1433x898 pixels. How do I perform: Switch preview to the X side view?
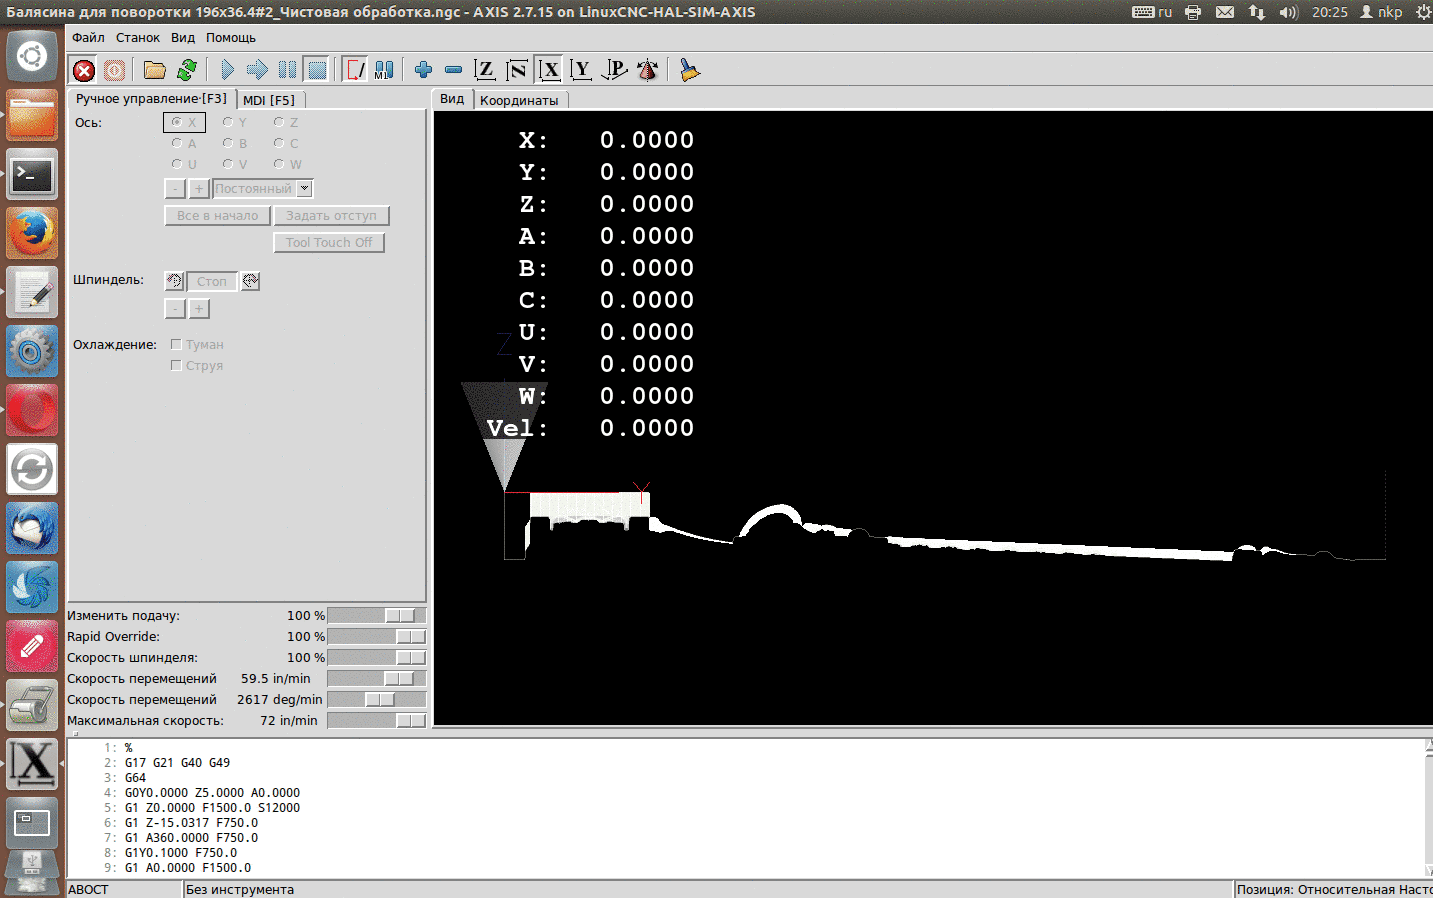tap(549, 70)
